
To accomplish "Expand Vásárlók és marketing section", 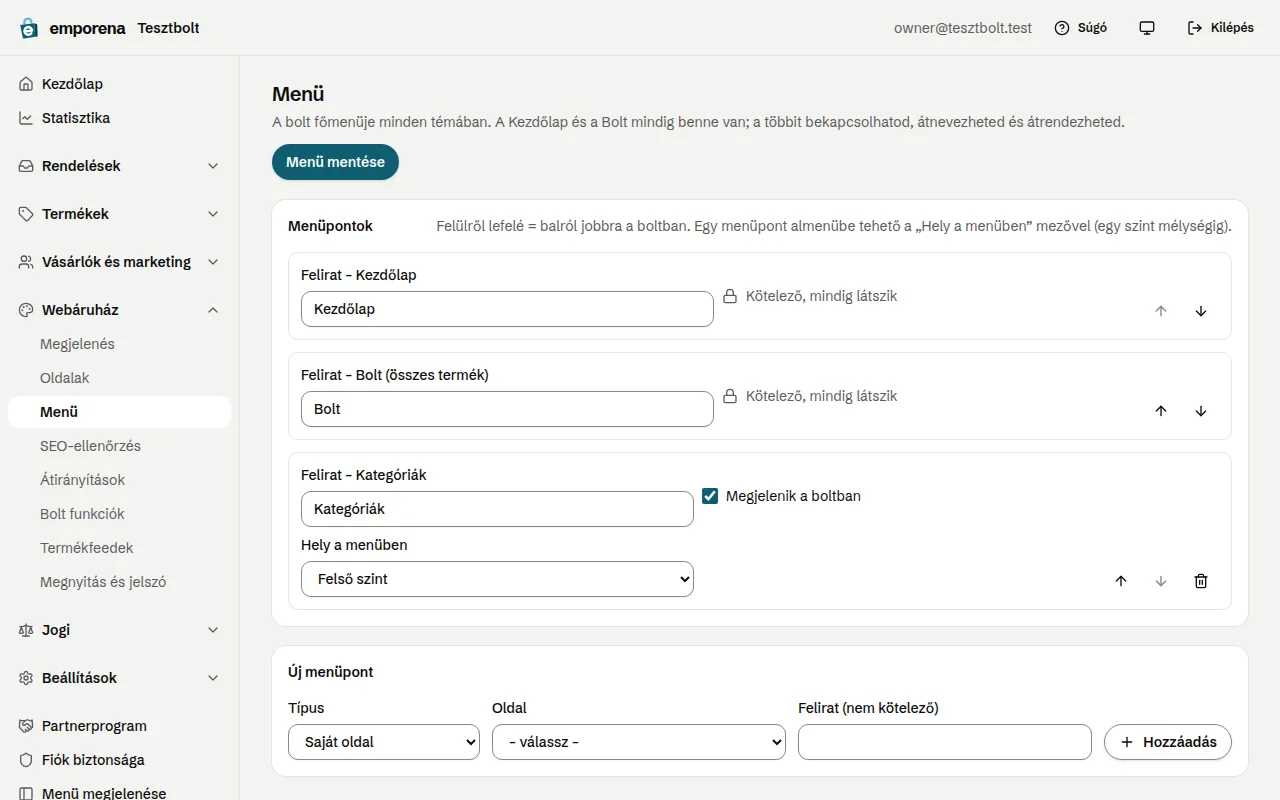I will pyautogui.click(x=119, y=262).
